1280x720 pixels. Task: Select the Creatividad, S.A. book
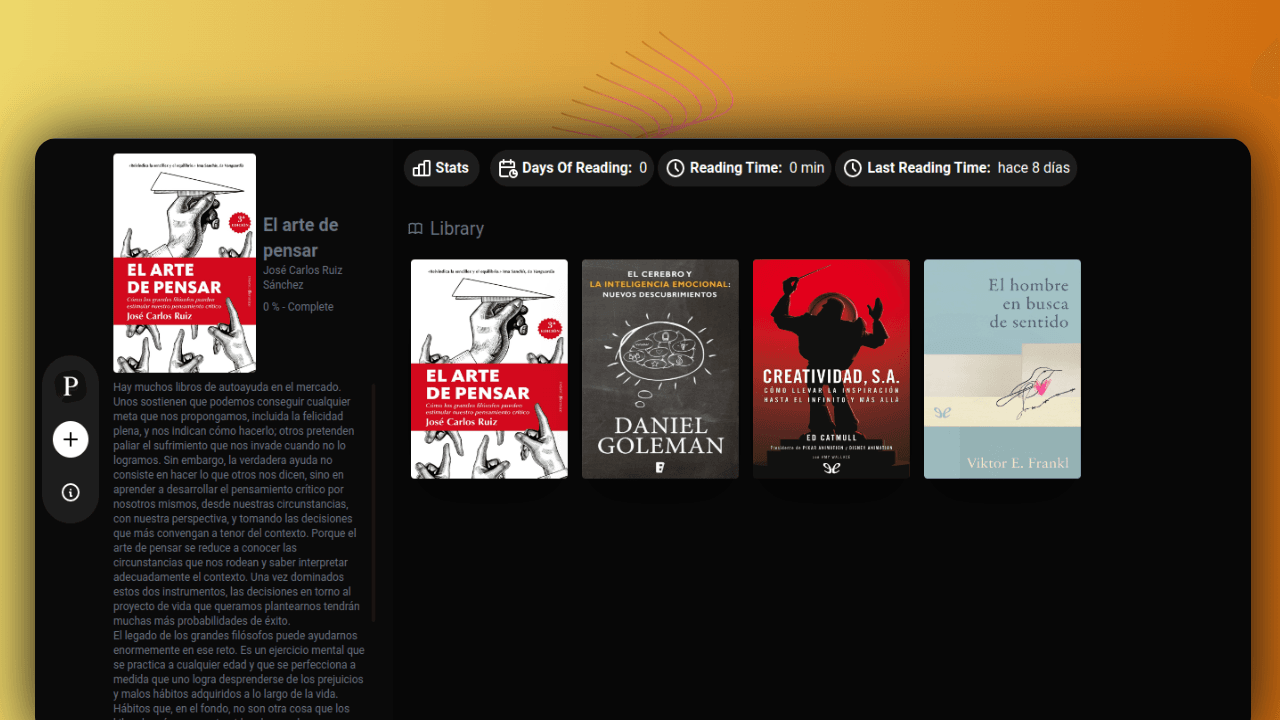tap(831, 369)
